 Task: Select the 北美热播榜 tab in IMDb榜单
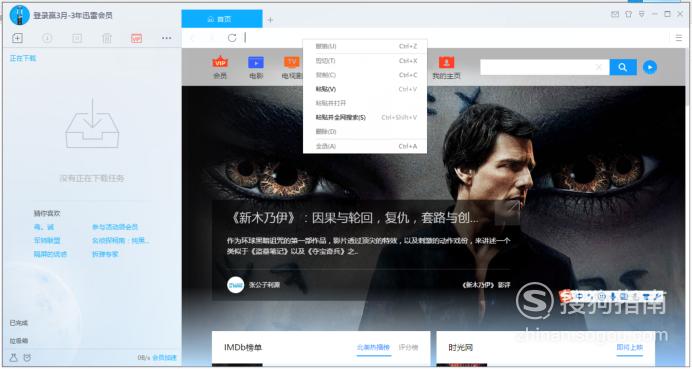click(373, 348)
